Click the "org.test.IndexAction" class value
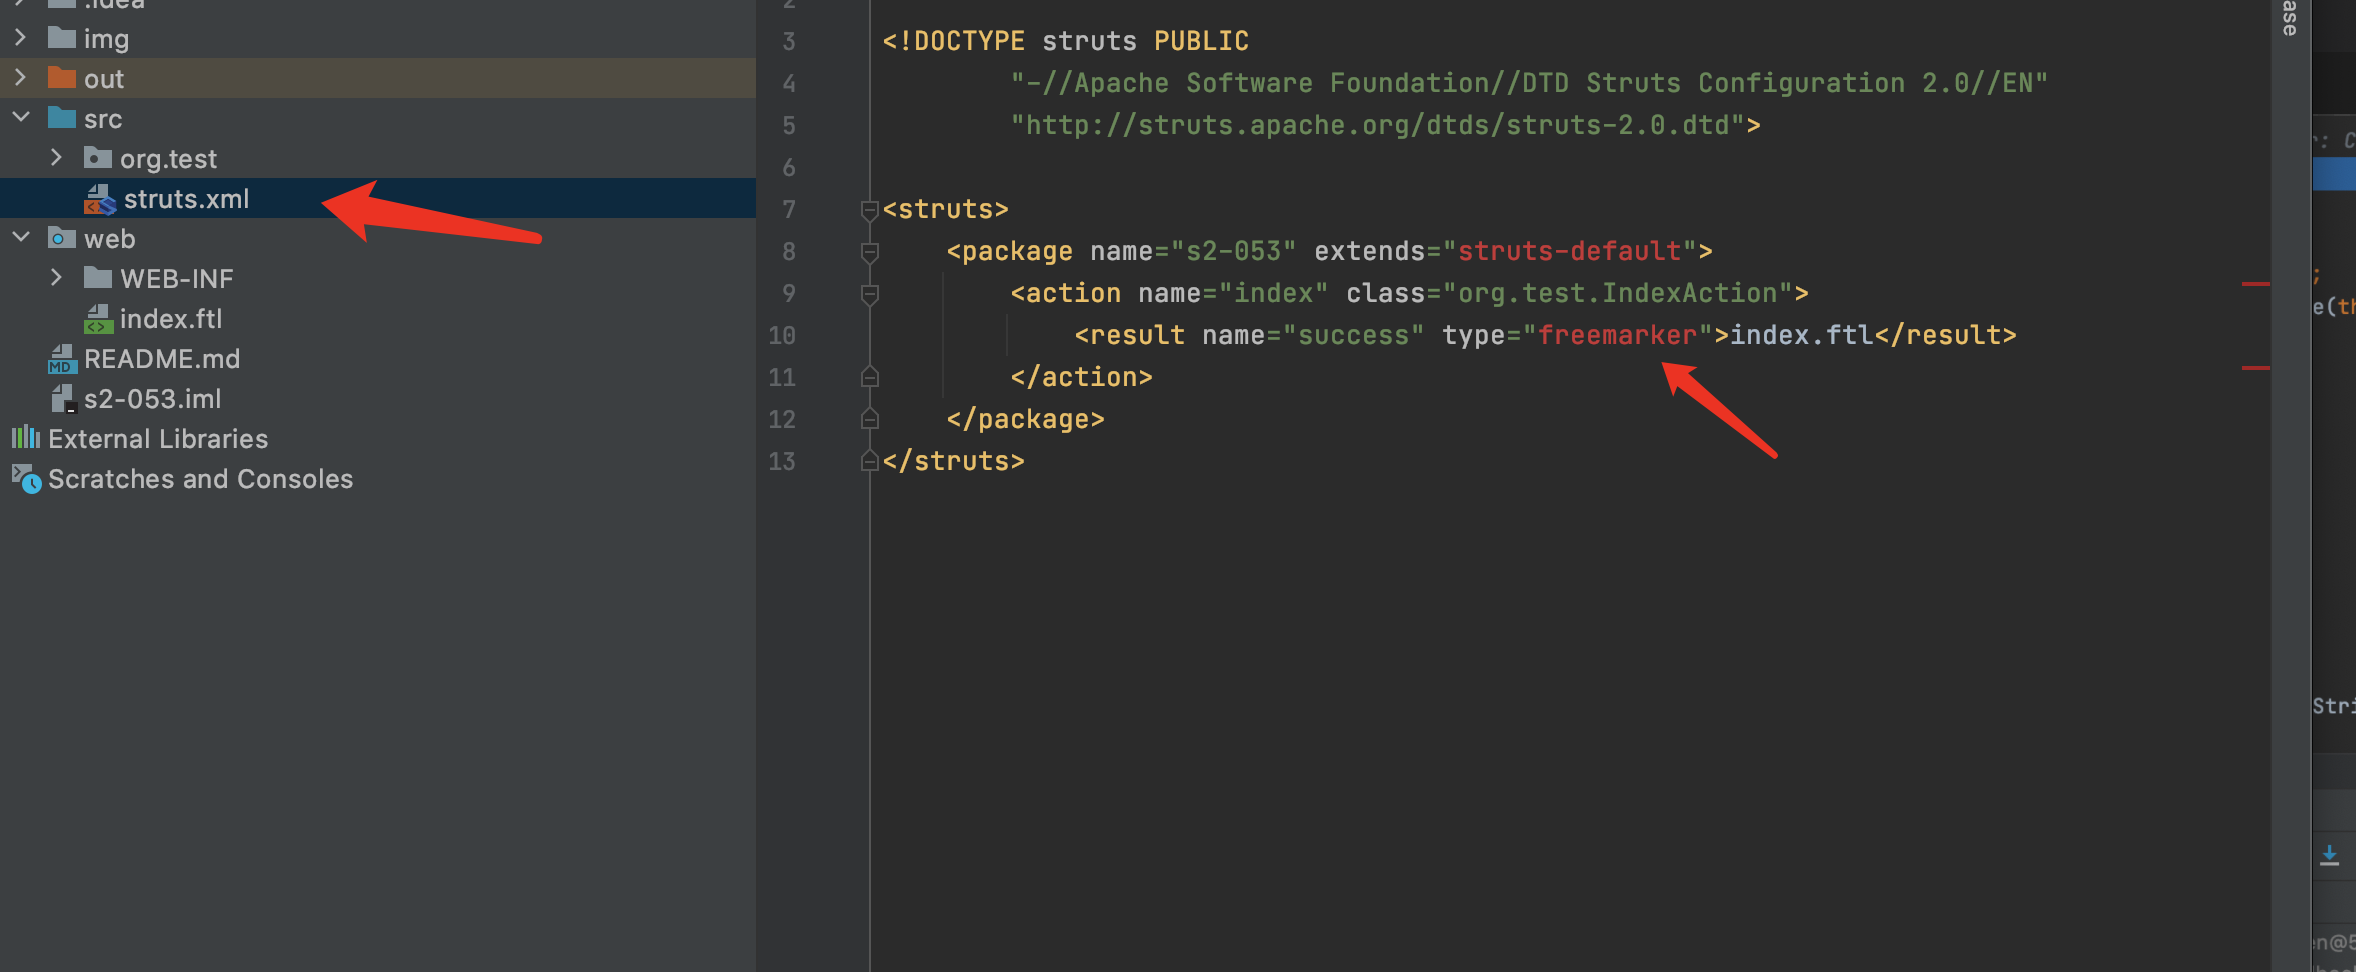 [1618, 293]
